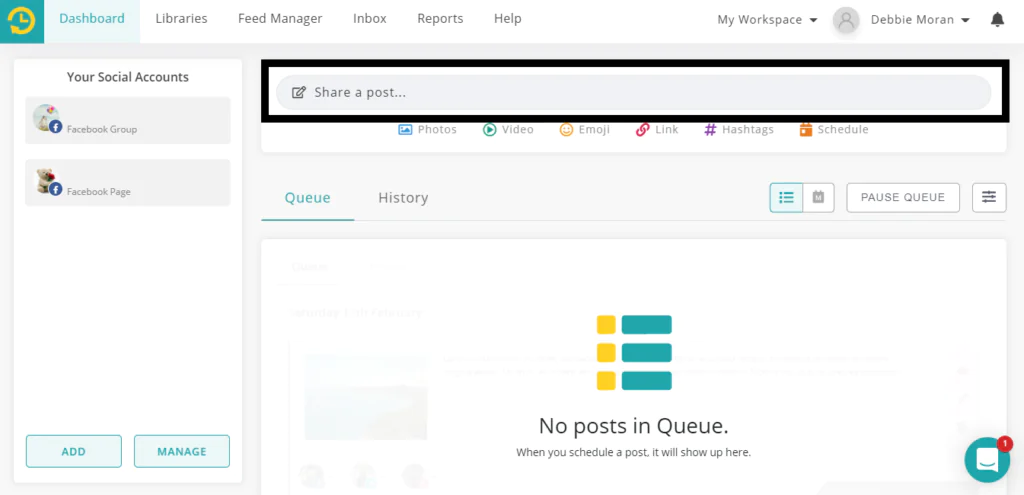Open the Debbie Moran user menu
Screen dimensions: 1024x495
pos(920,20)
